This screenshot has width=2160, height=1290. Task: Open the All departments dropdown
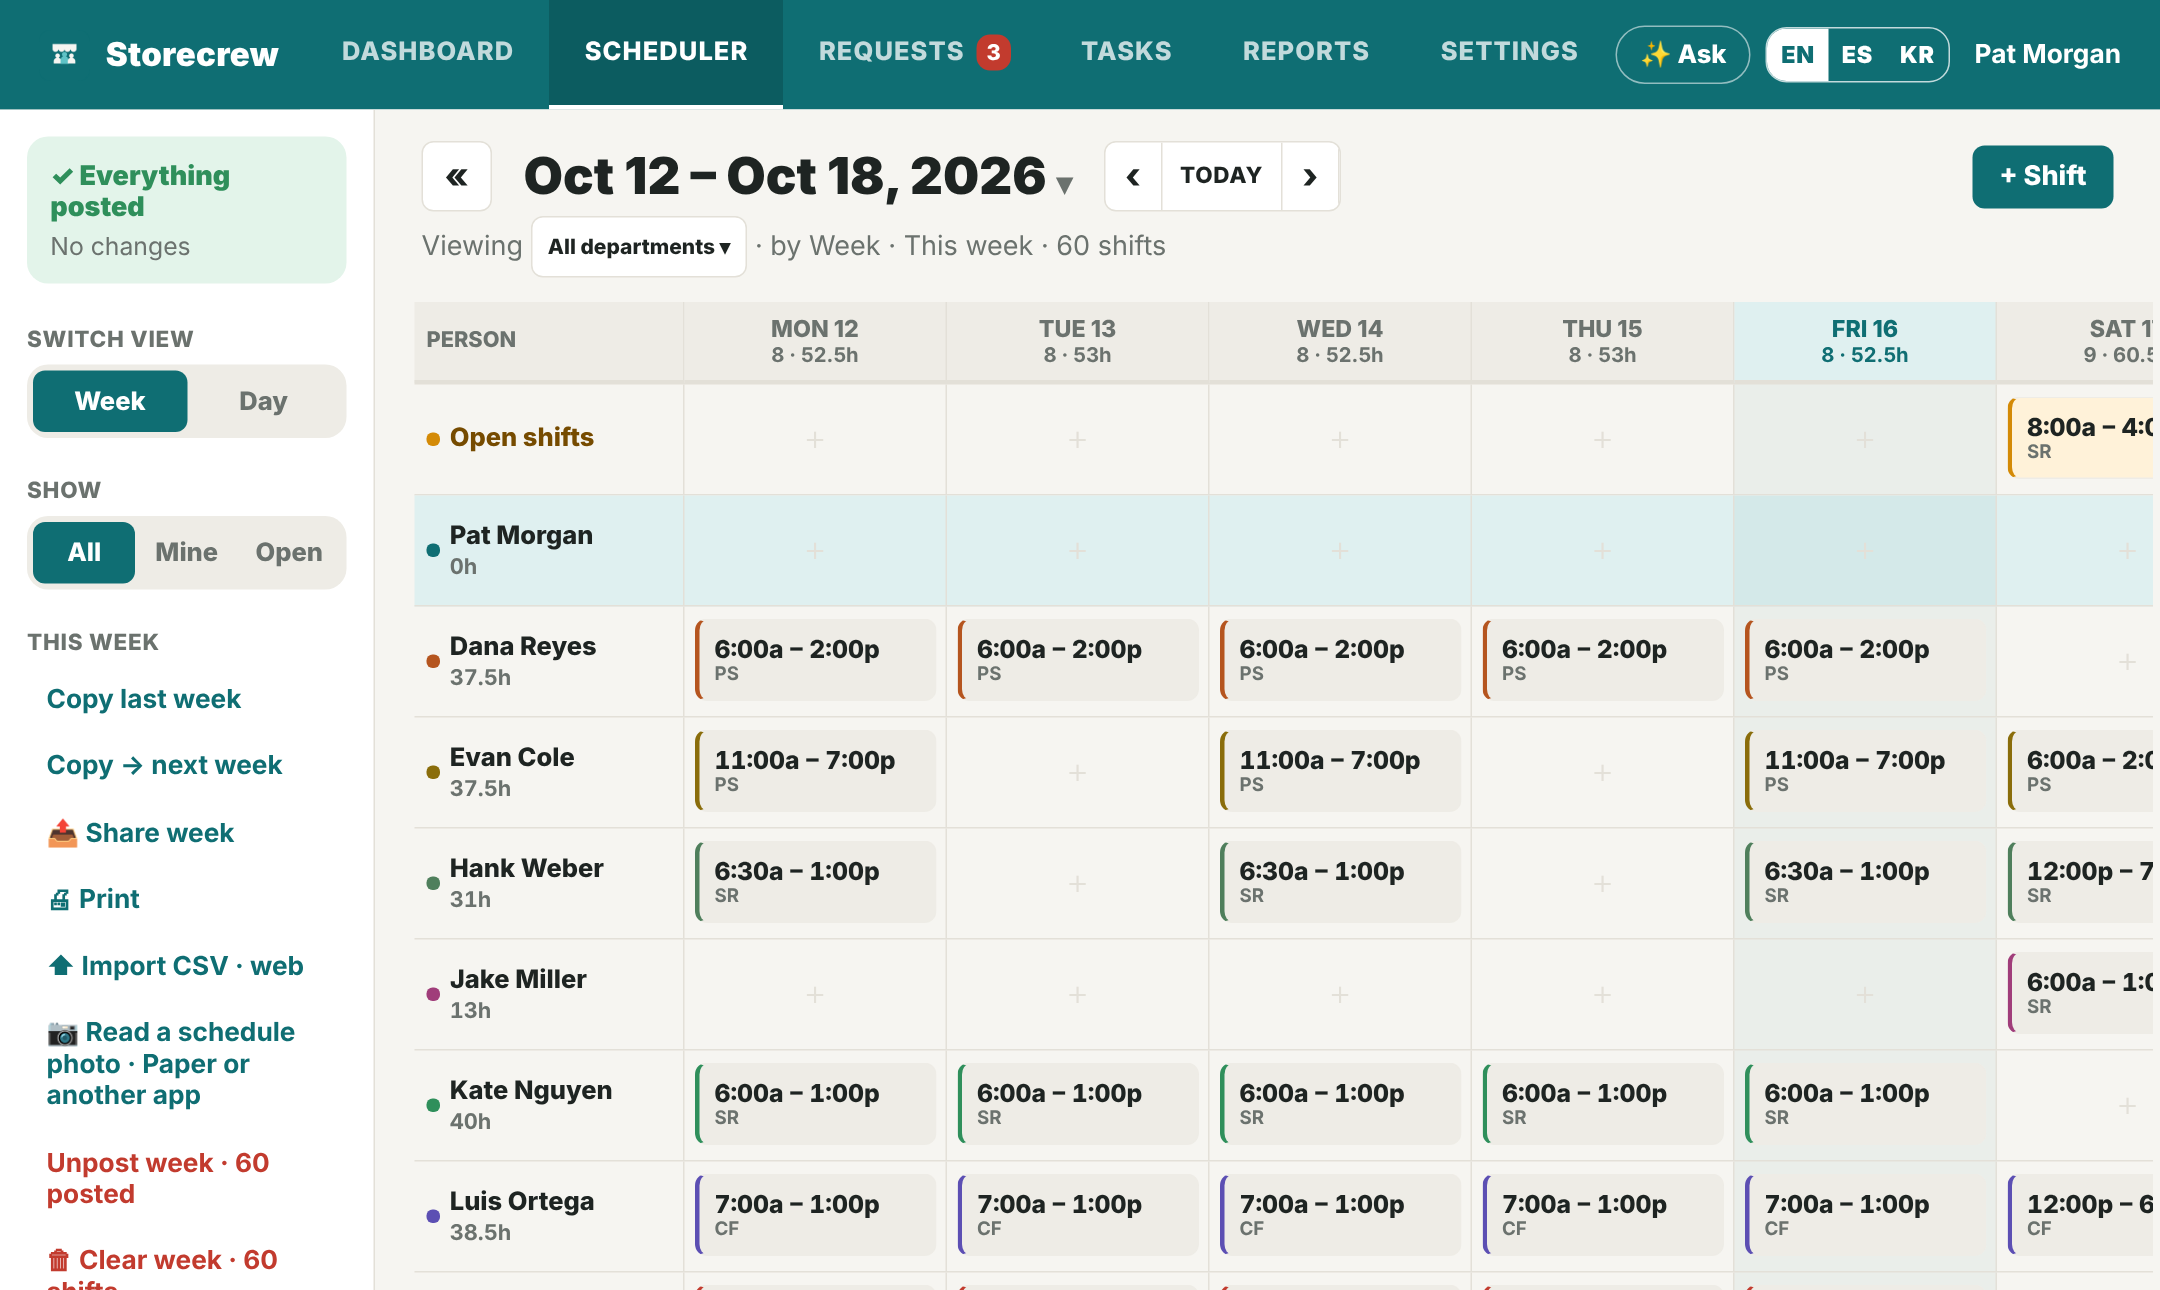pyautogui.click(x=639, y=247)
